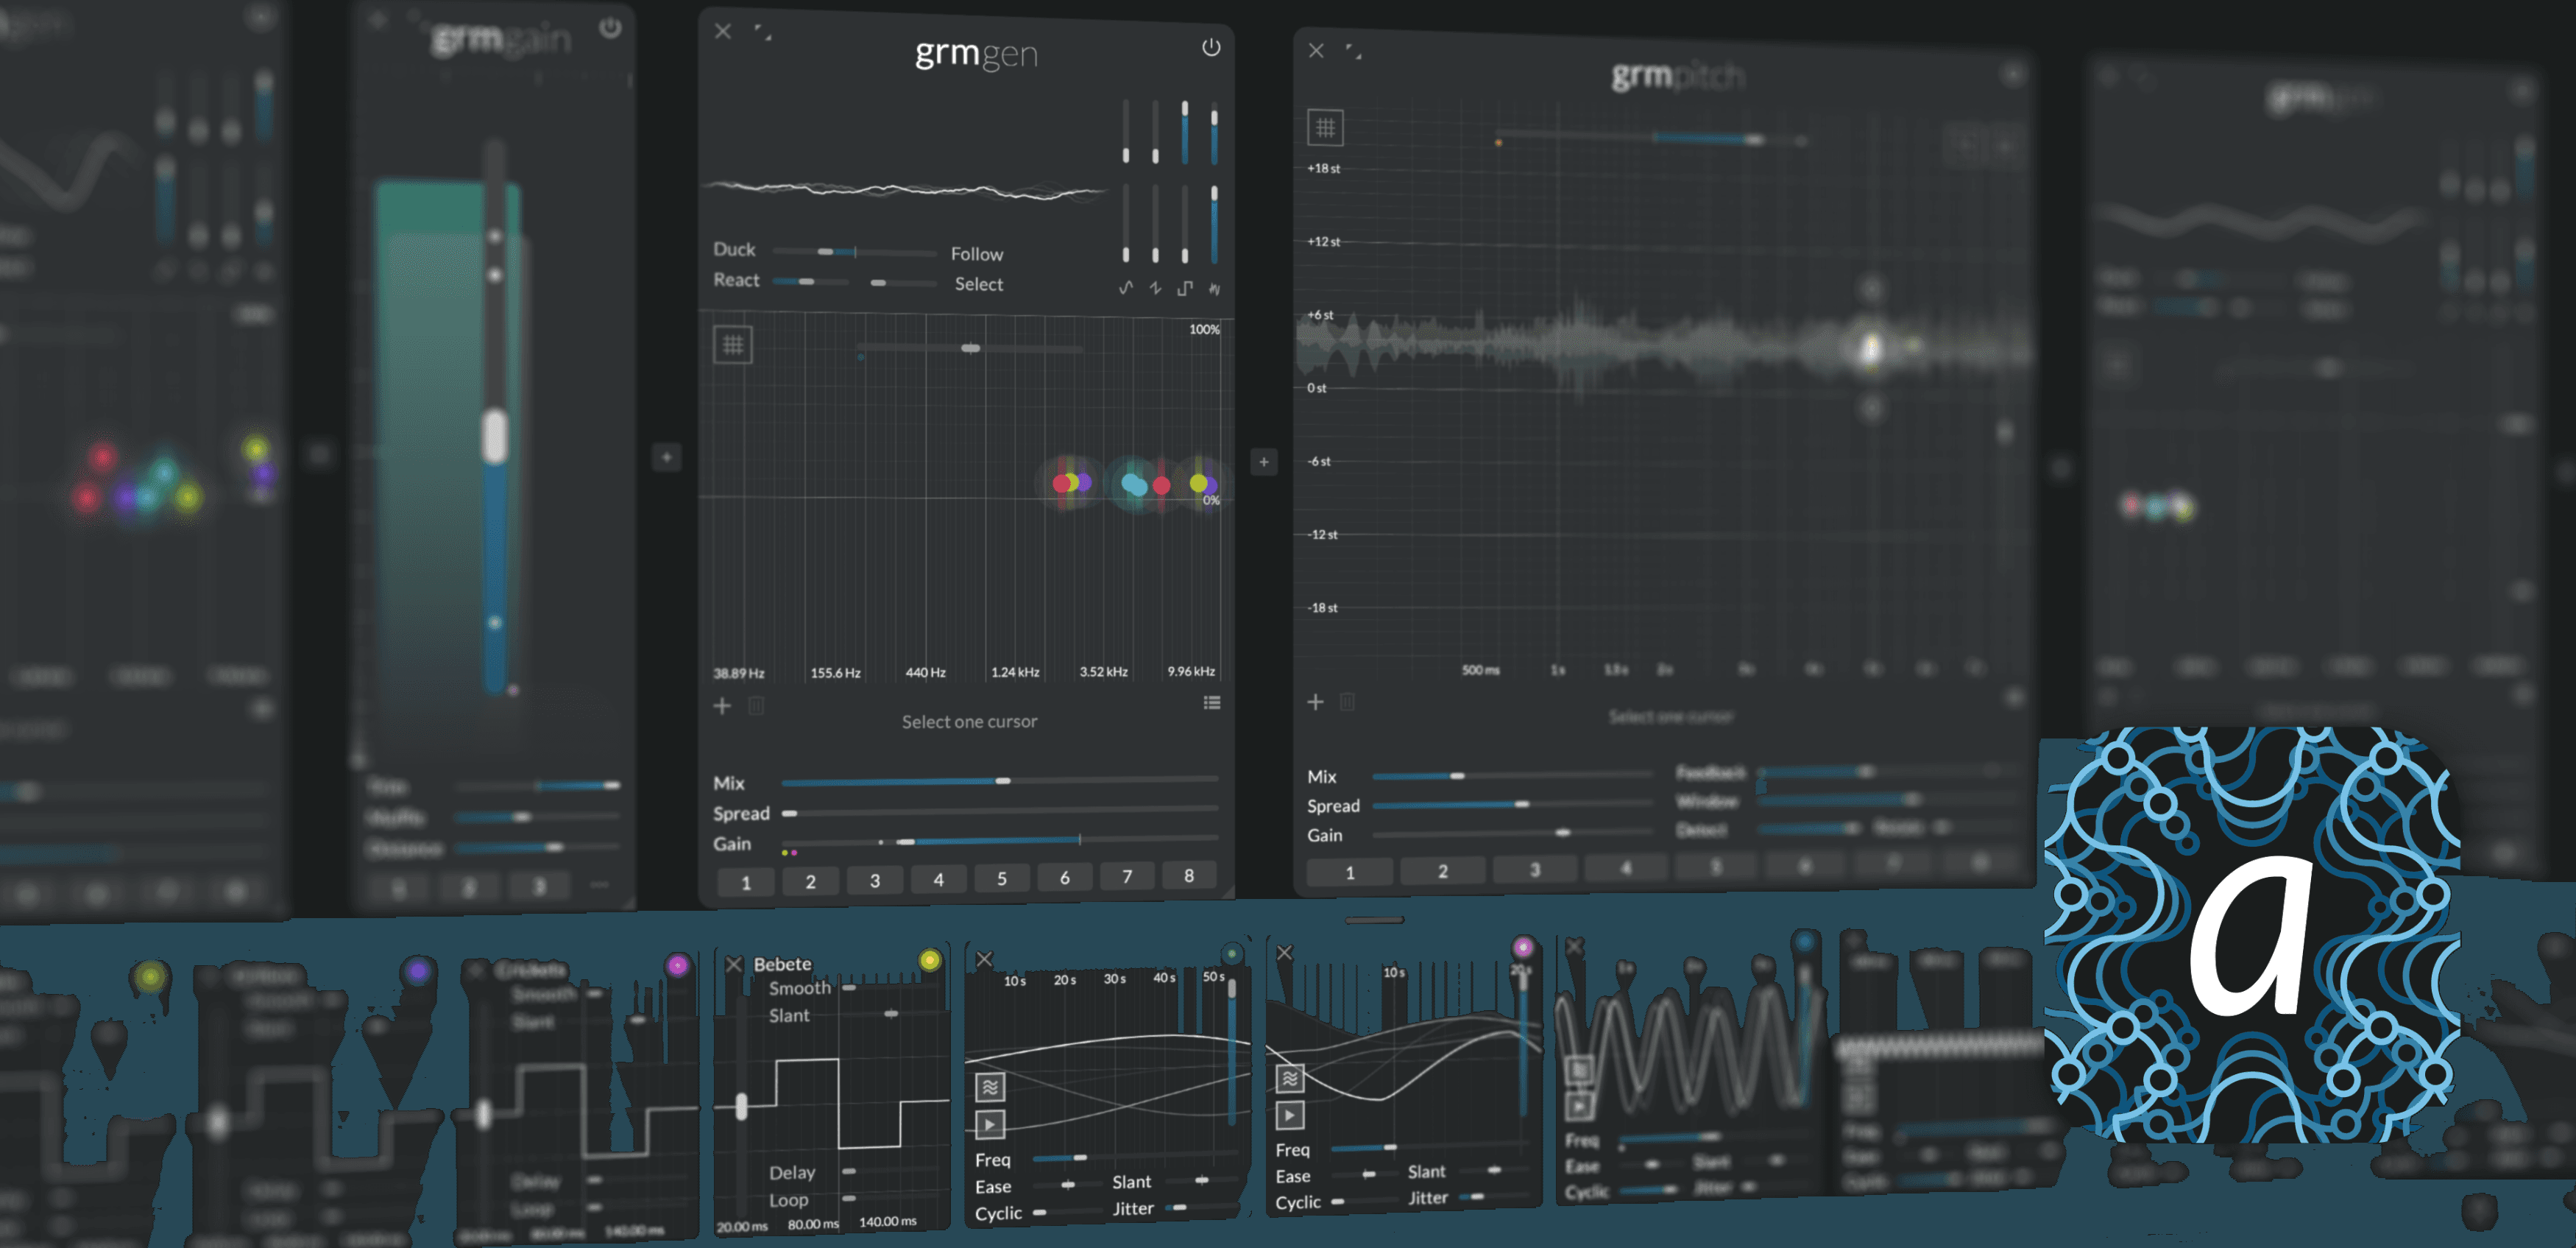Select preset 1 in grmgen
2576x1248 pixels.
pyautogui.click(x=746, y=882)
